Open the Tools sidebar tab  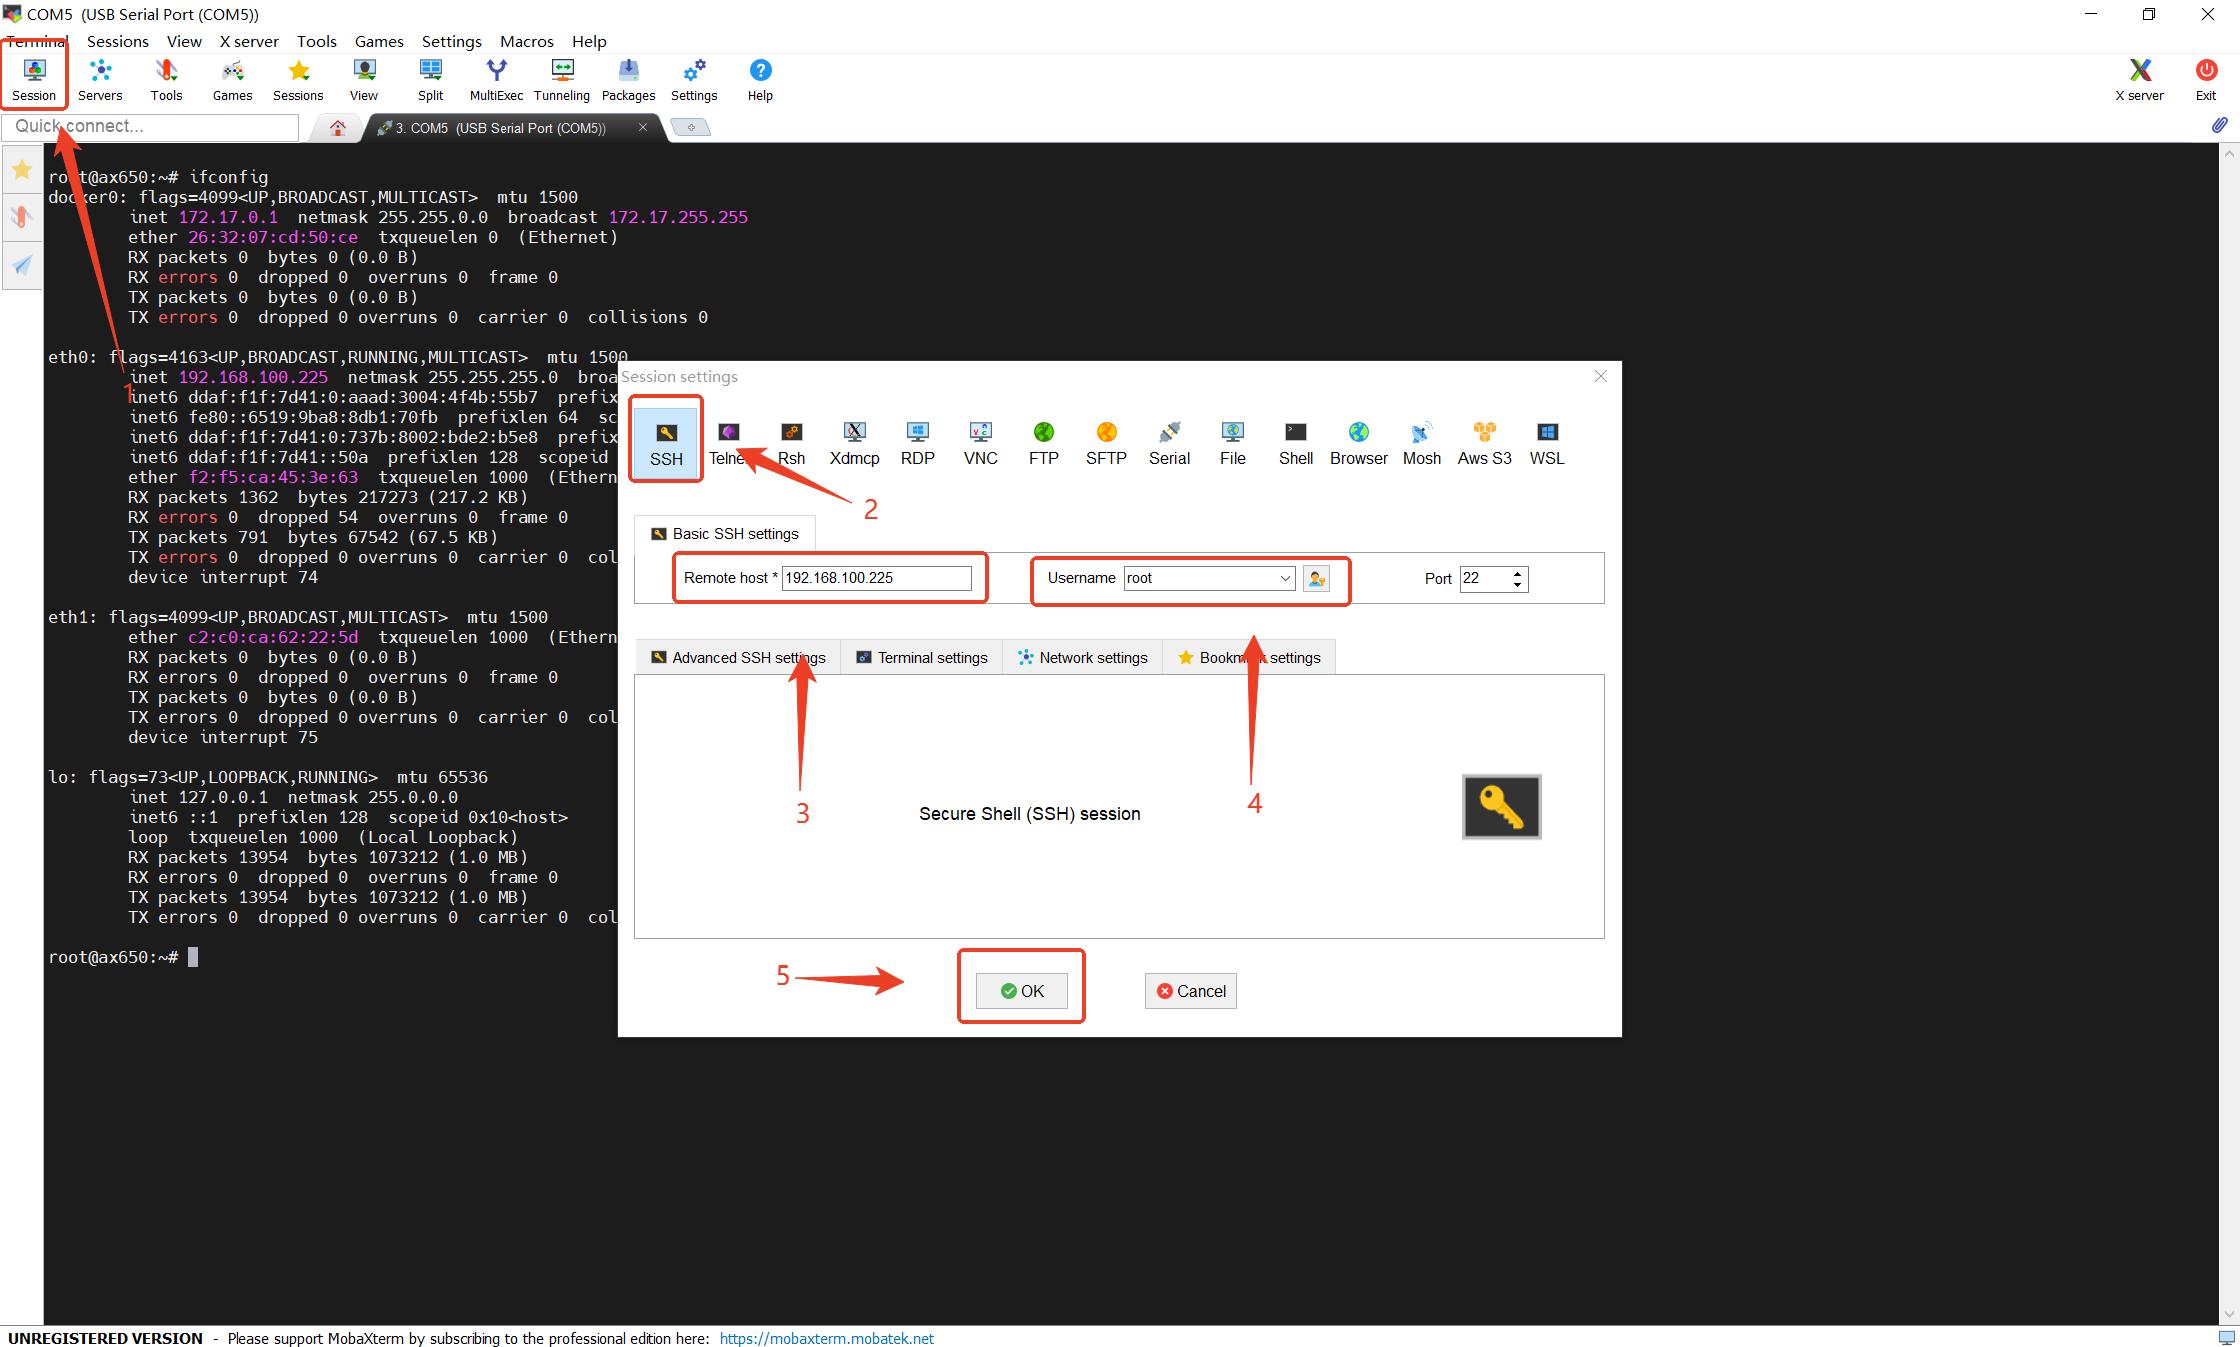tap(22, 217)
